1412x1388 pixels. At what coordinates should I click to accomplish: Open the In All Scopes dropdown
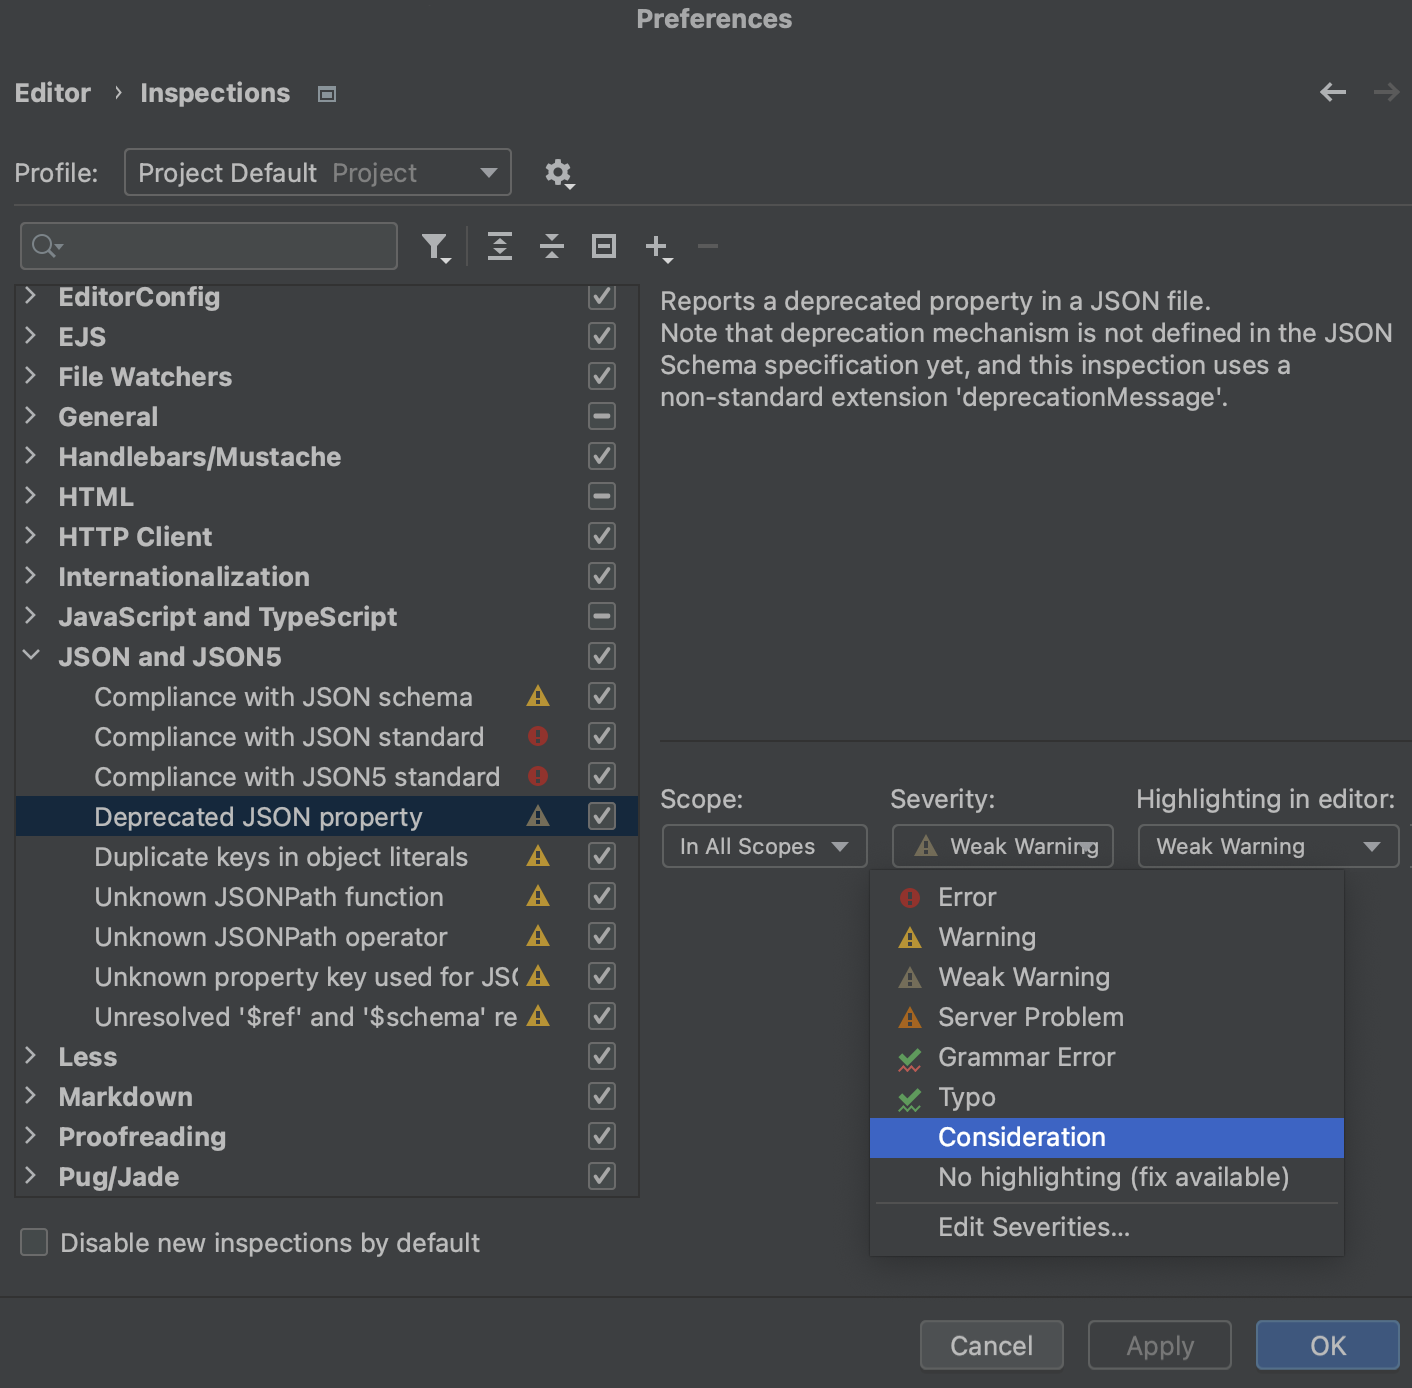coord(764,847)
